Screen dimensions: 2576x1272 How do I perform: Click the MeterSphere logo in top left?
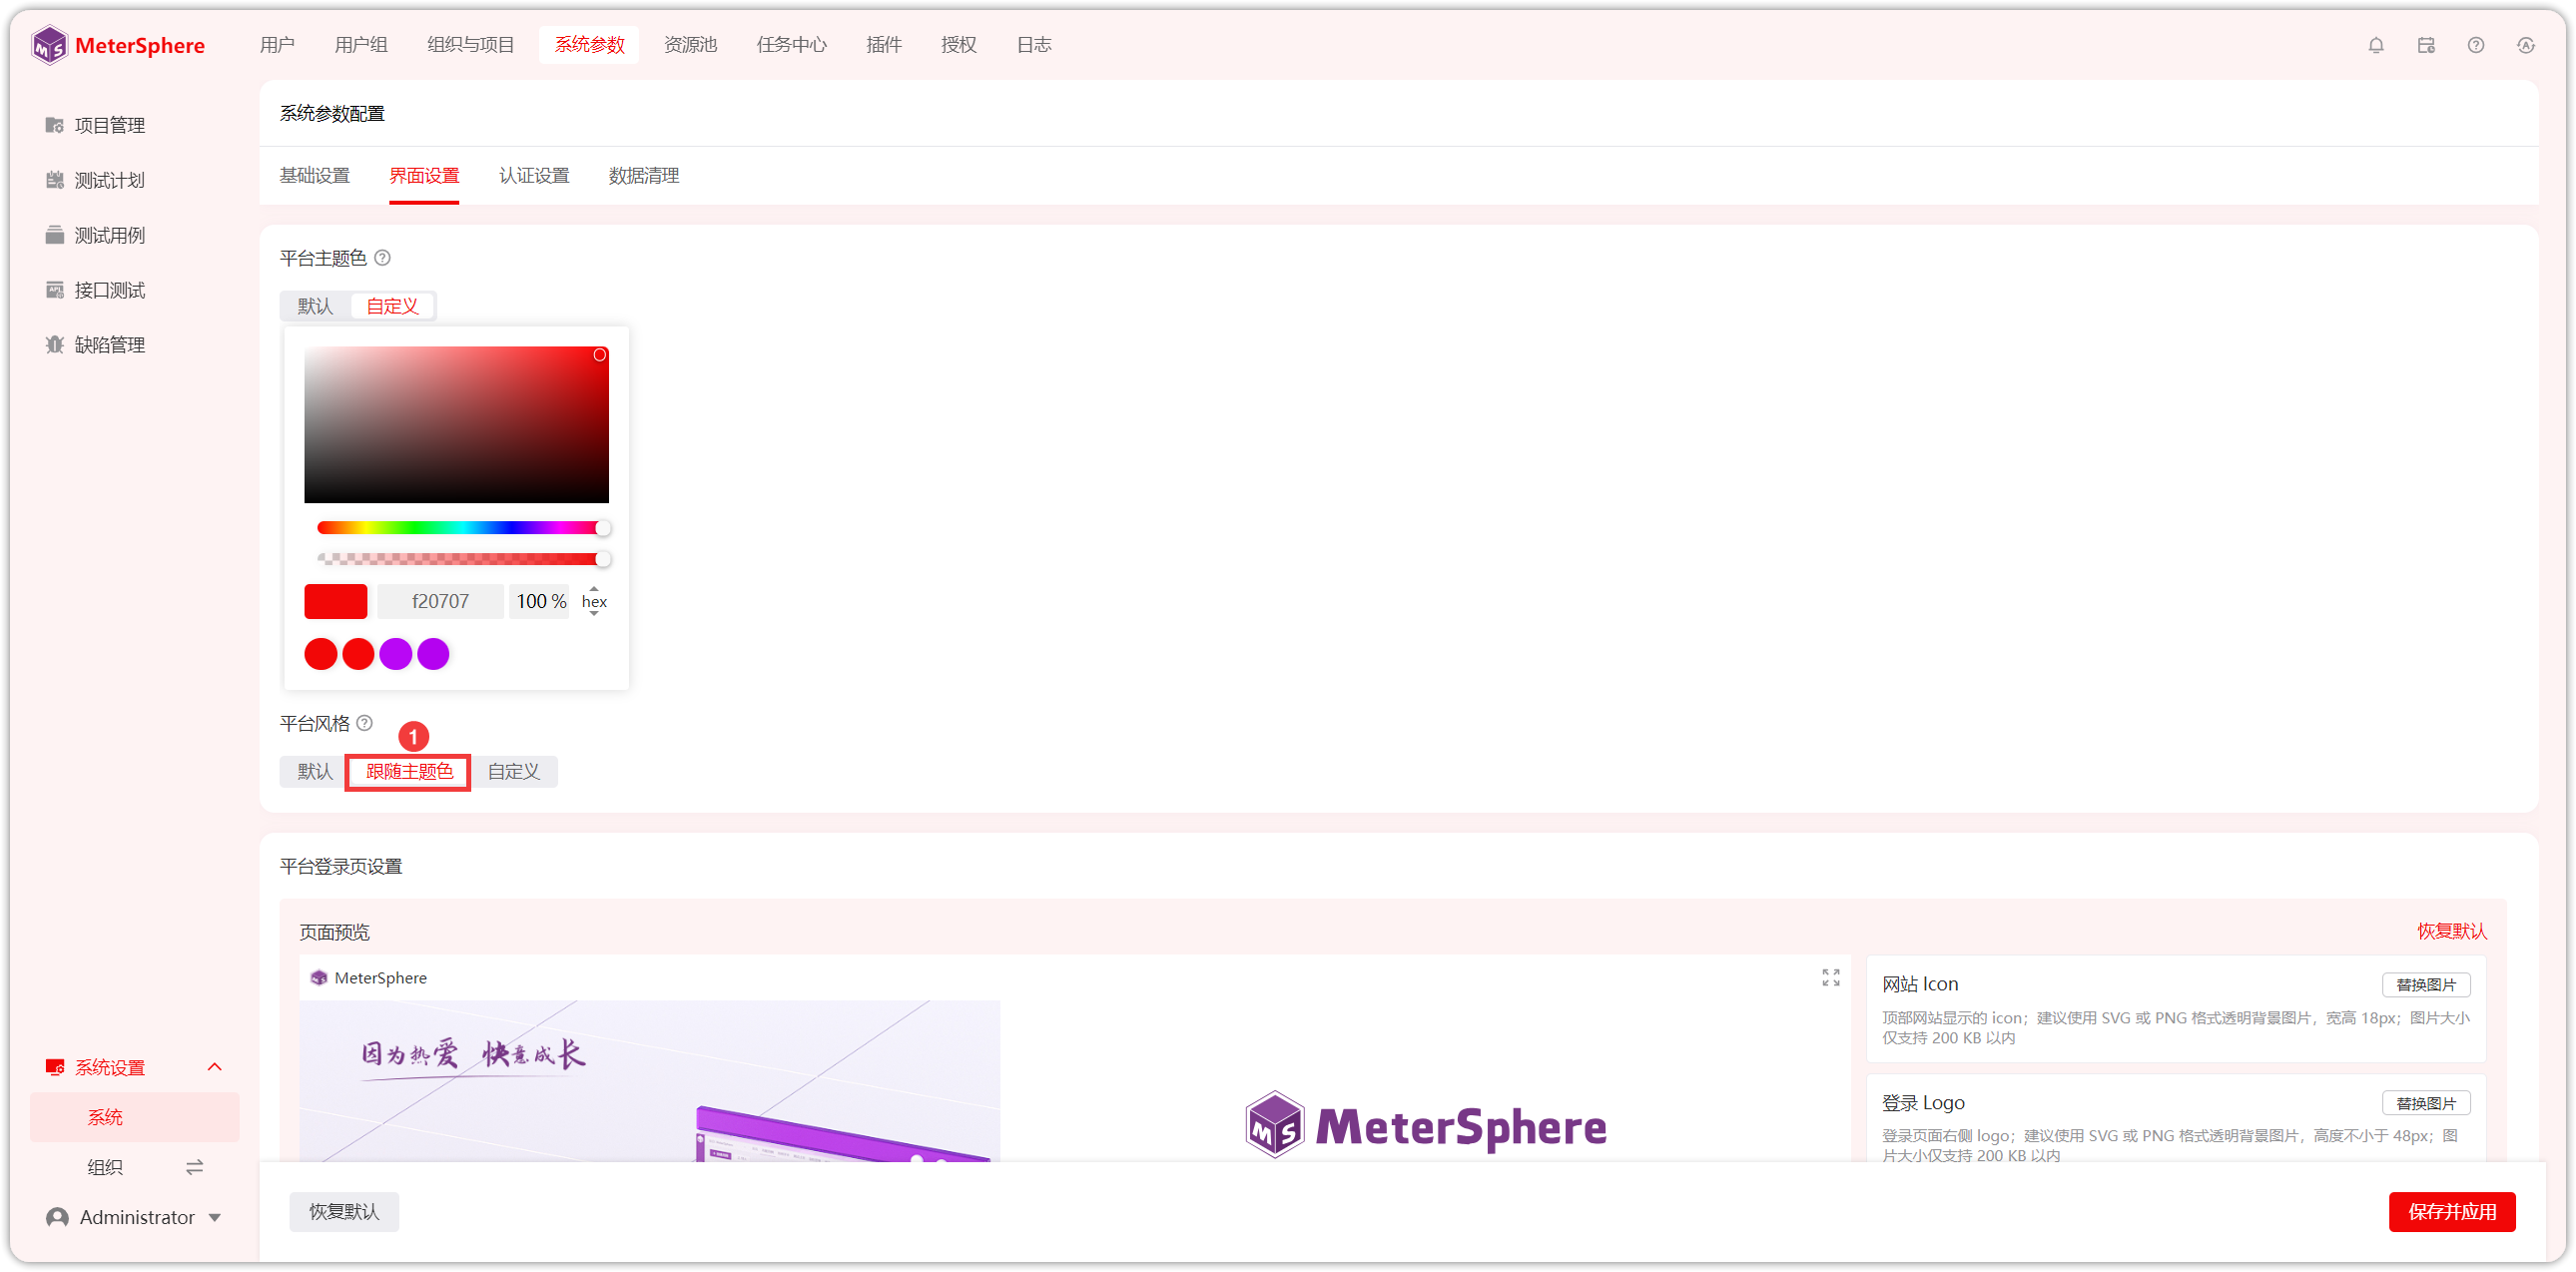tap(118, 45)
